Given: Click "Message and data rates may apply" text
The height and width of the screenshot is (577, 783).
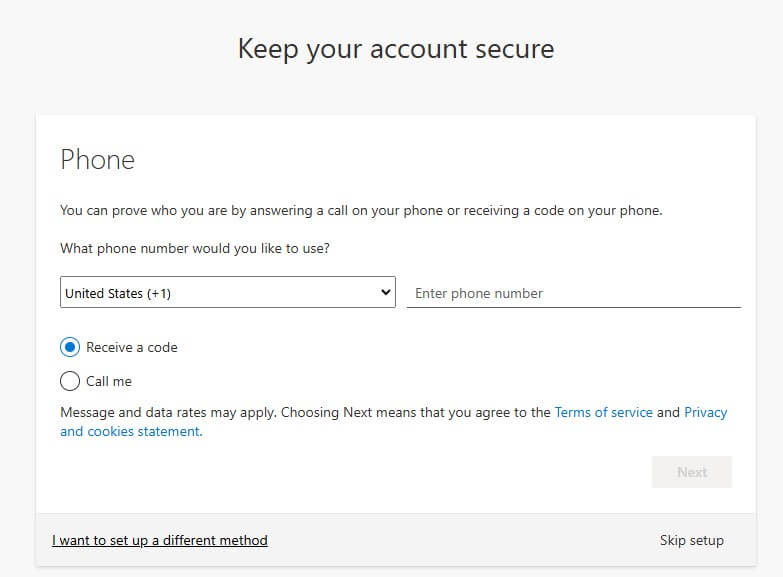Looking at the screenshot, I should pyautogui.click(x=169, y=412).
